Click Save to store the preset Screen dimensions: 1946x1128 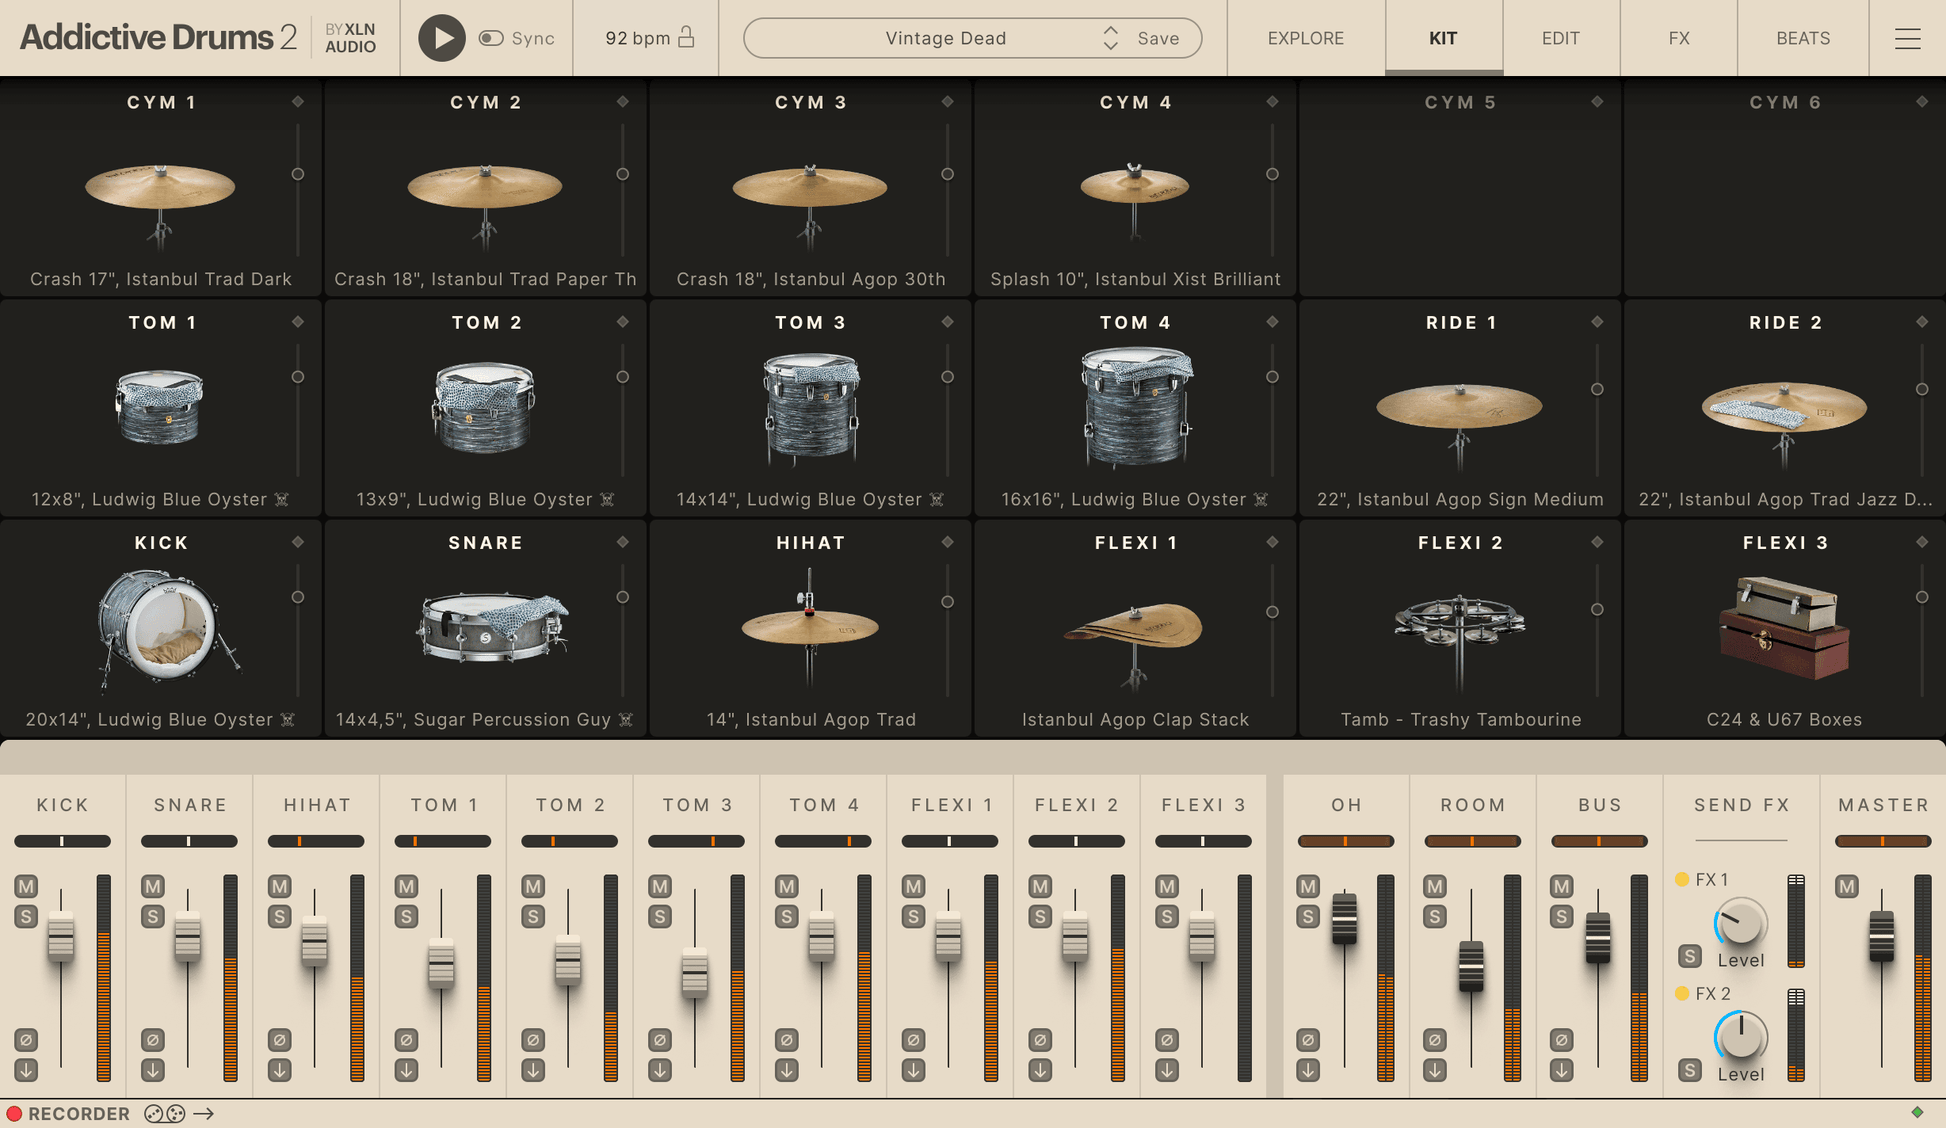pos(1158,38)
